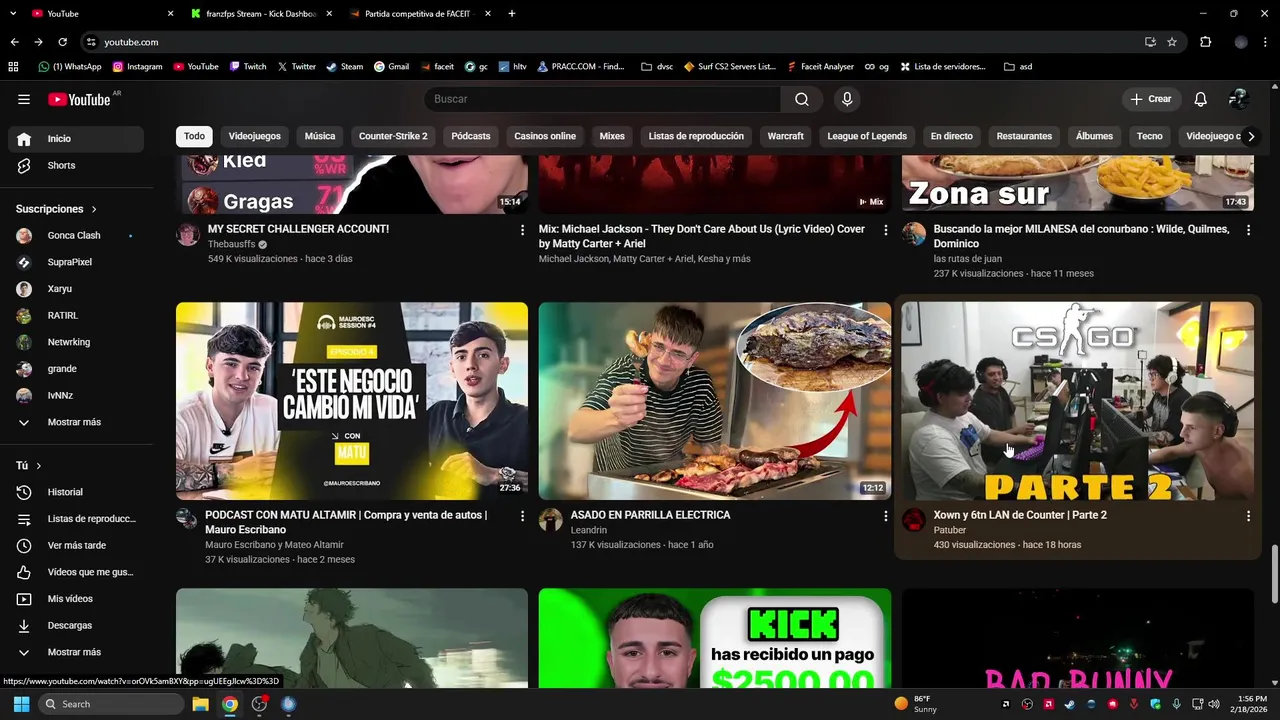
Task: Open options menu for MY SECRET CHALLENGER ACCOUNT
Action: (522, 230)
